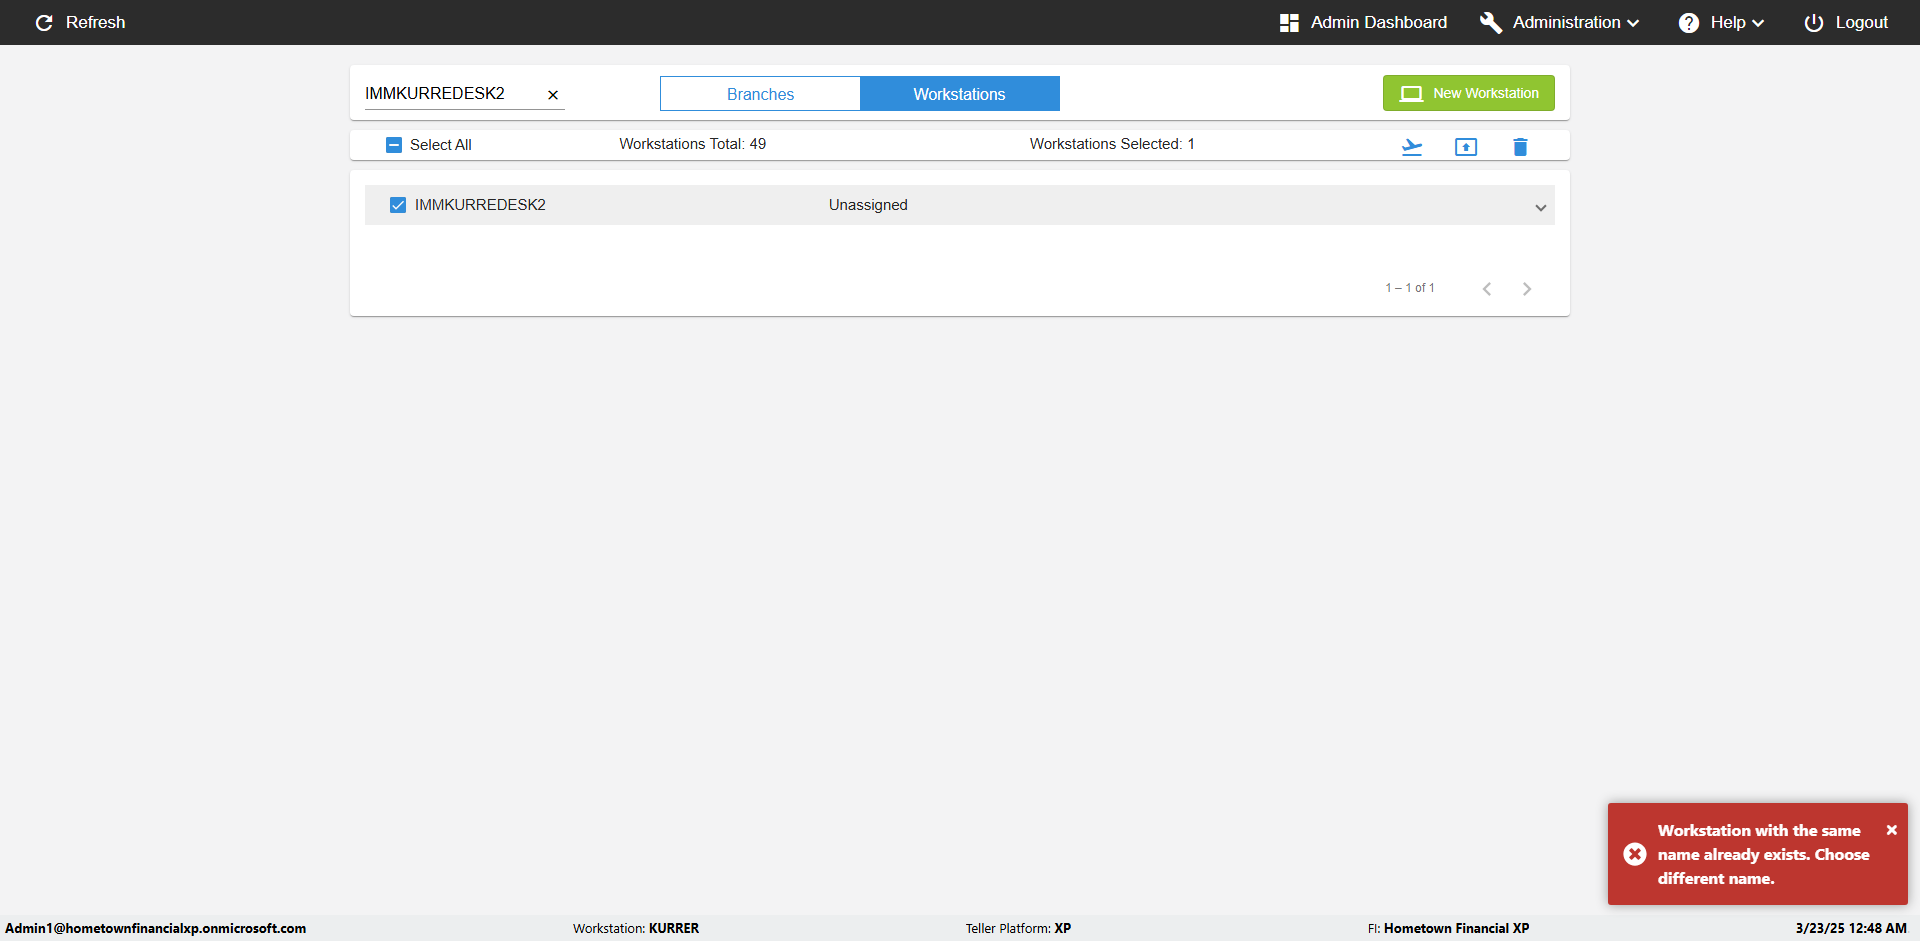This screenshot has width=1920, height=941.
Task: Click the upload workstation box icon
Action: (x=1466, y=147)
